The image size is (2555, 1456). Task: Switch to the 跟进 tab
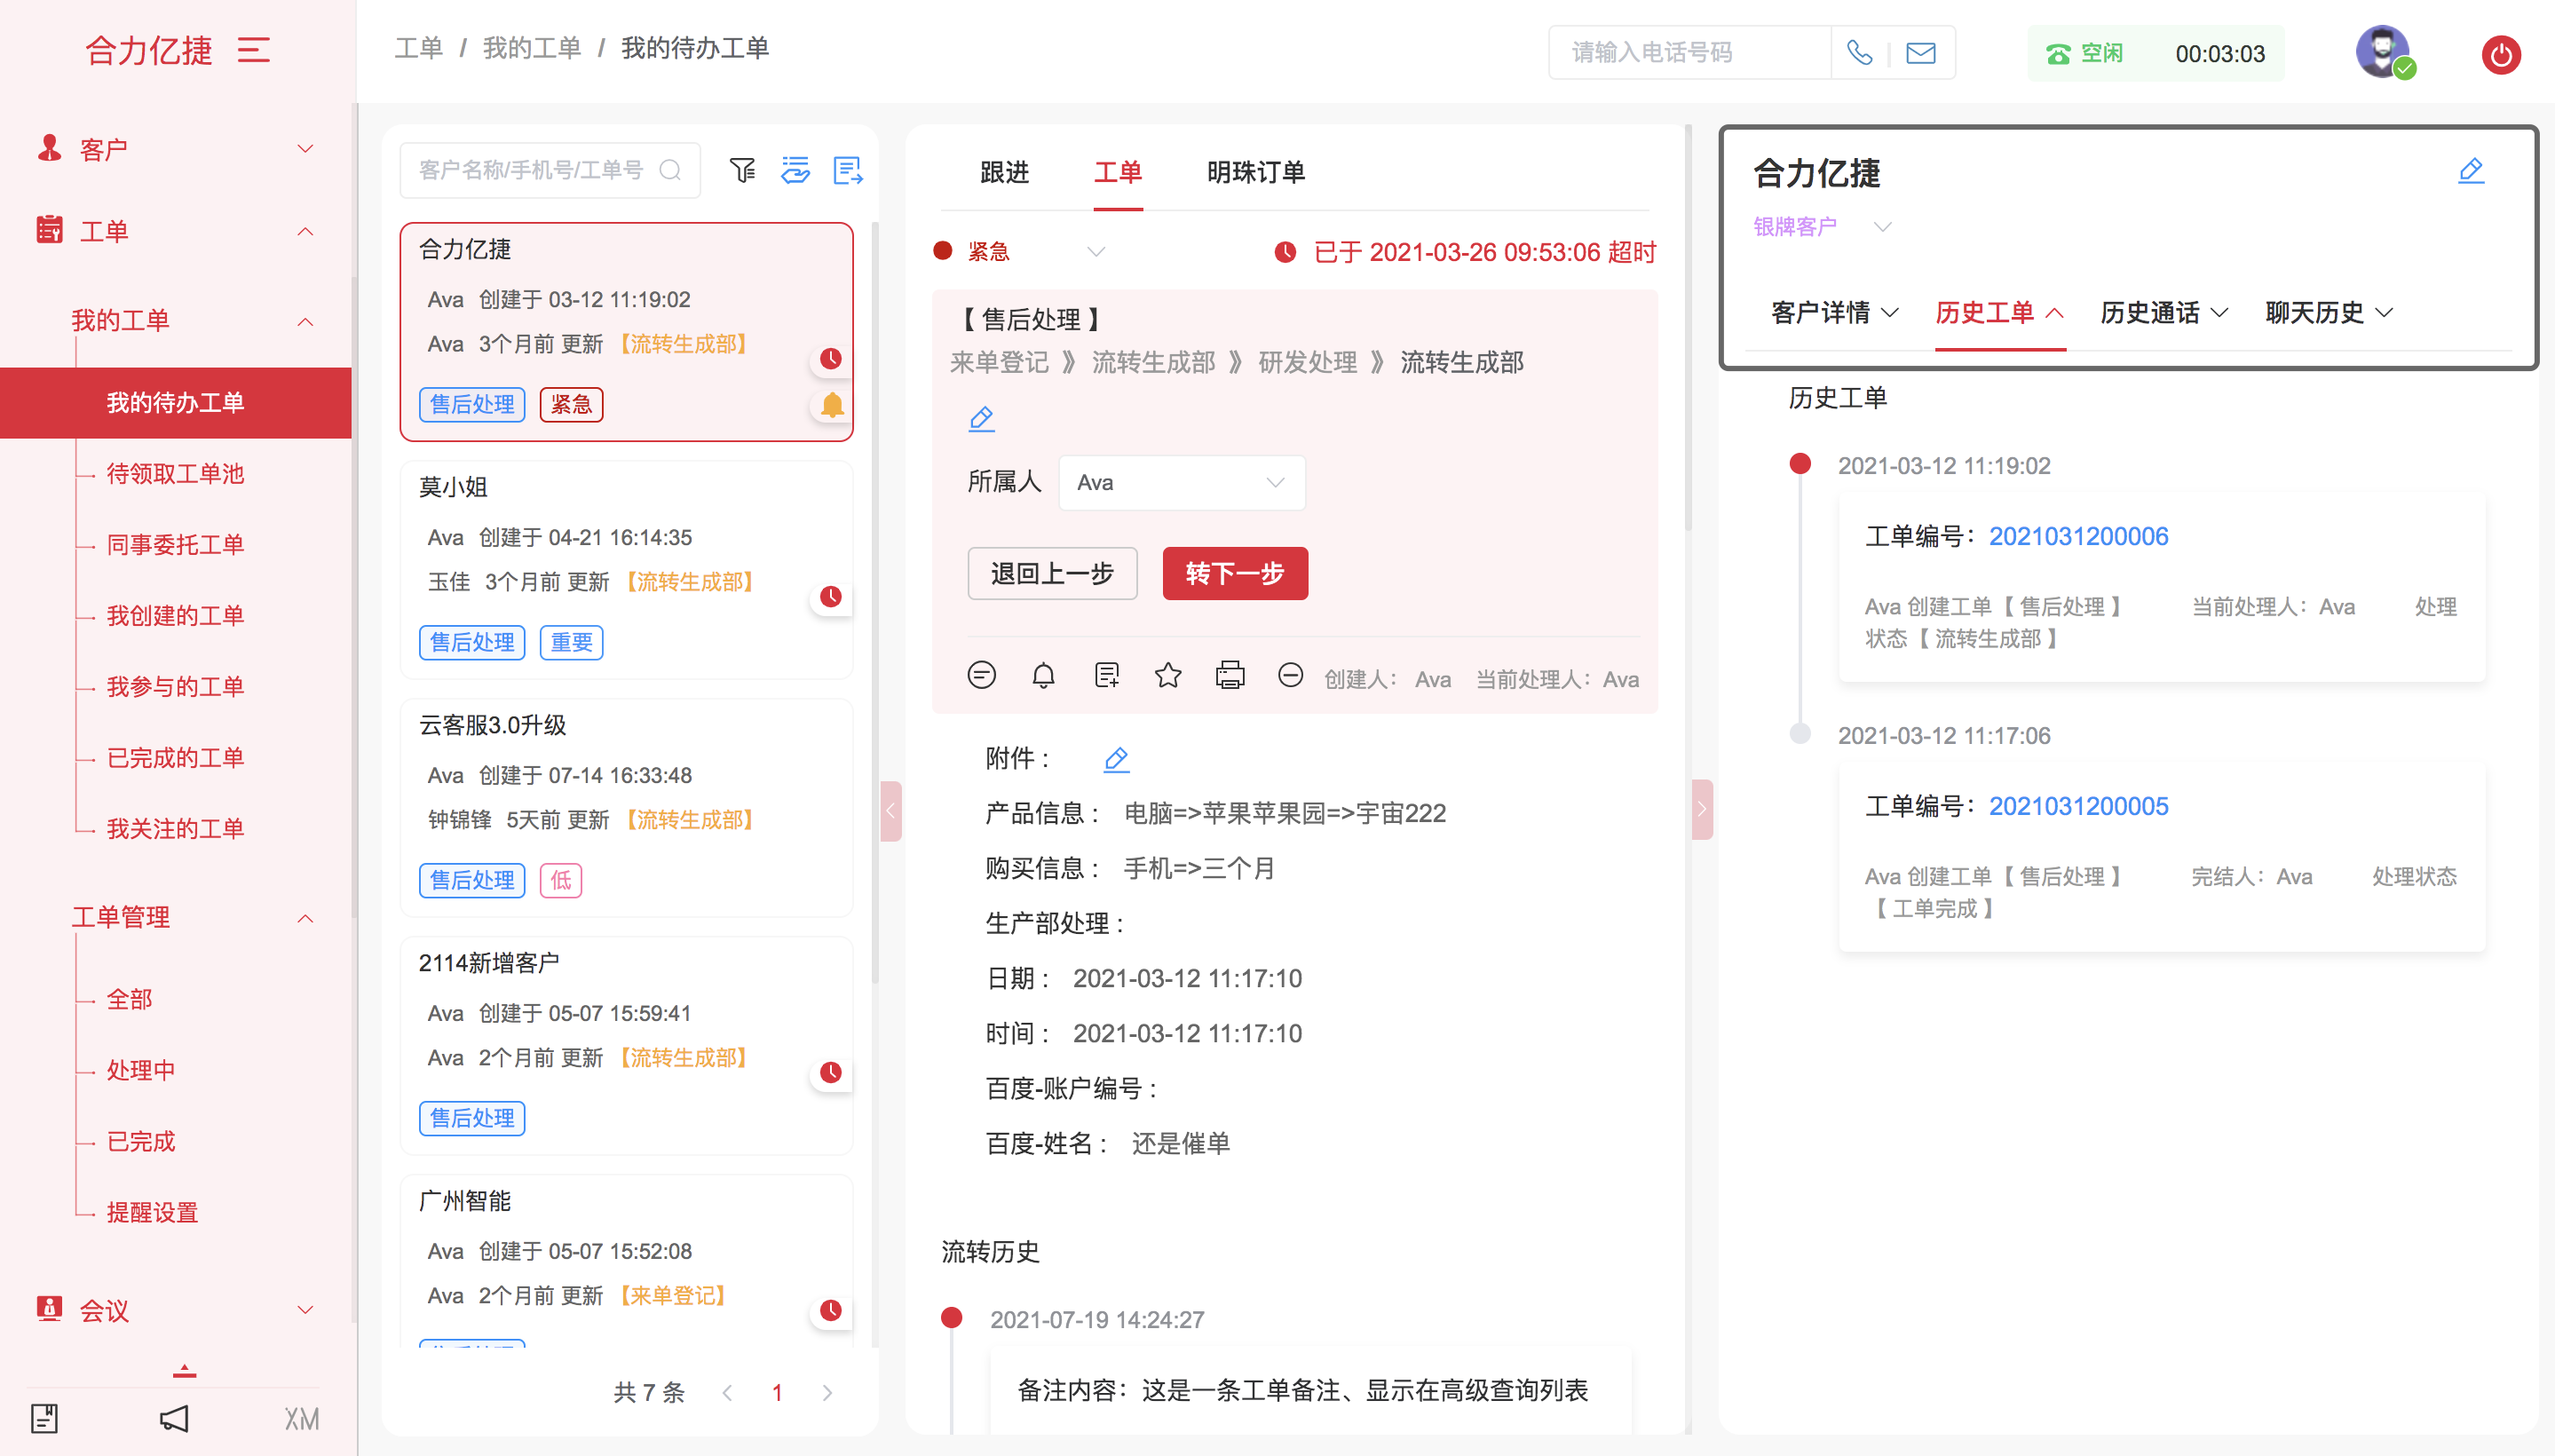pos(1004,173)
